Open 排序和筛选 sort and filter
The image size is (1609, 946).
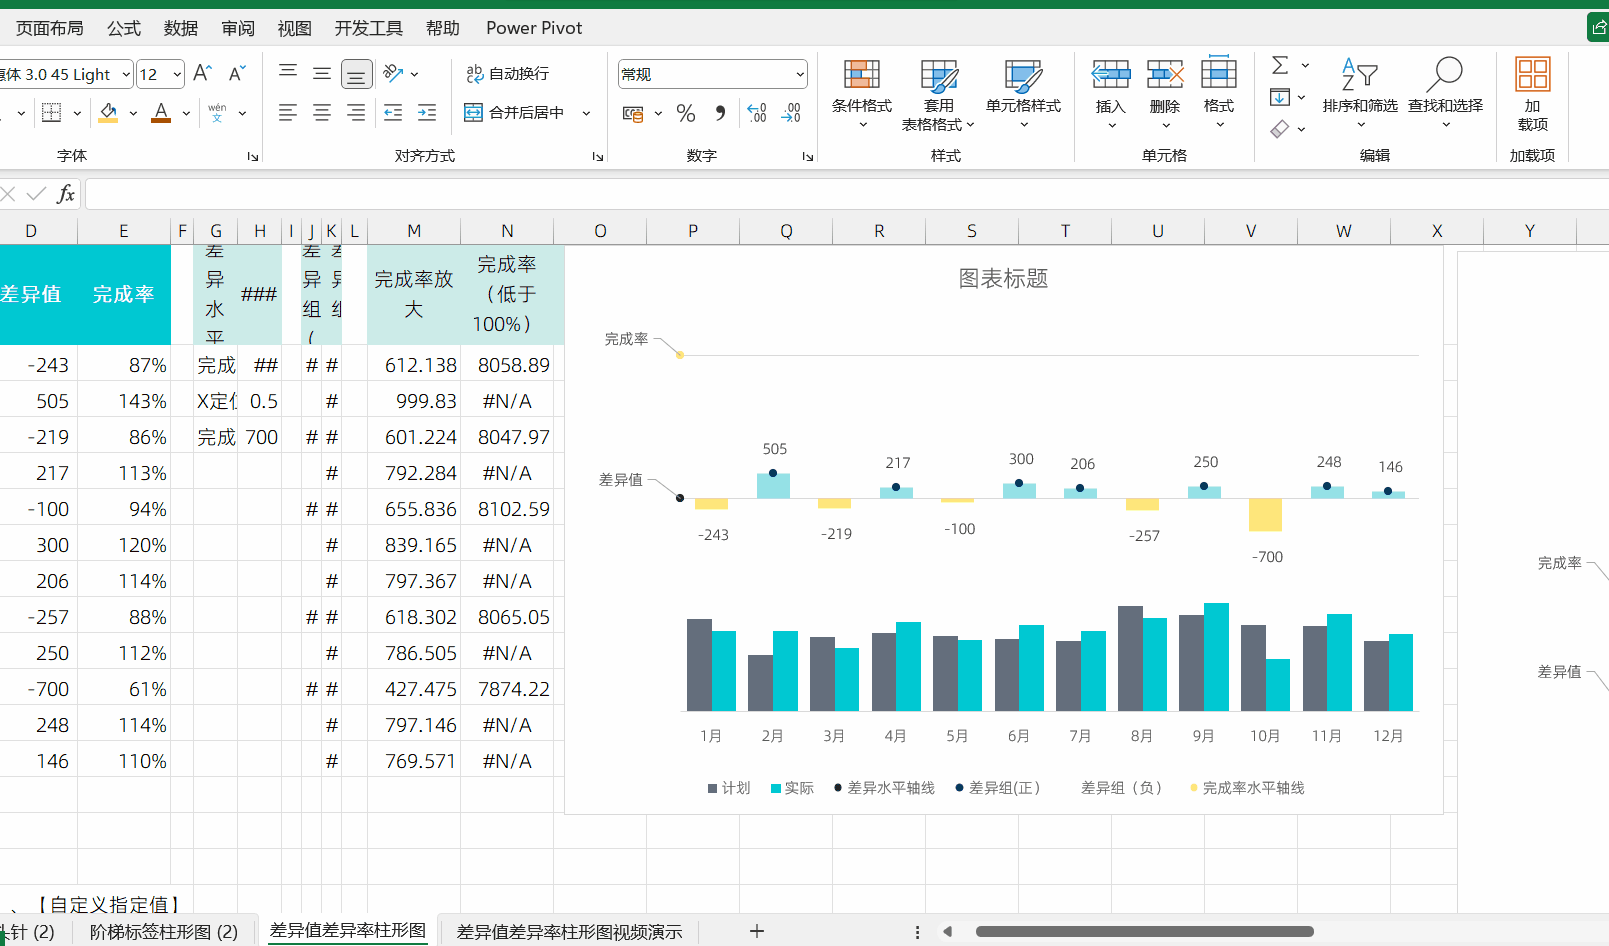pos(1360,93)
